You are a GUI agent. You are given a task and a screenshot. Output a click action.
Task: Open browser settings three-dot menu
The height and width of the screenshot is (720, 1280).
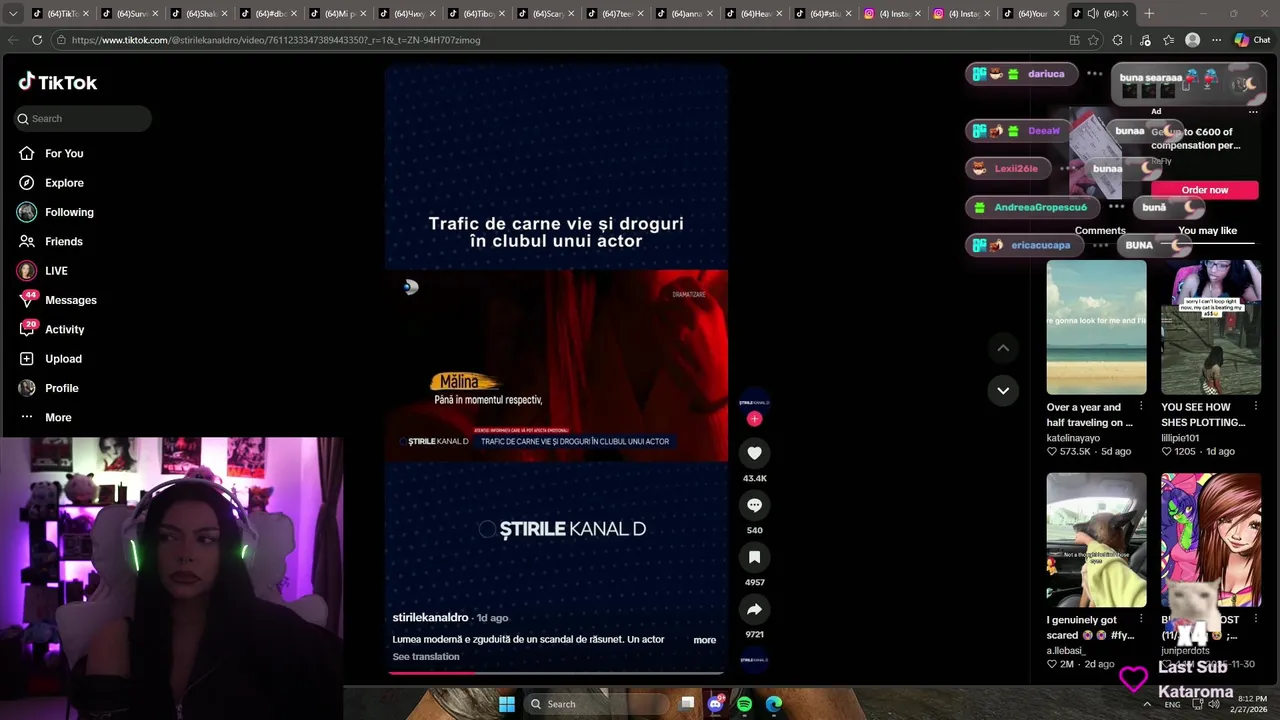pyautogui.click(x=1216, y=40)
